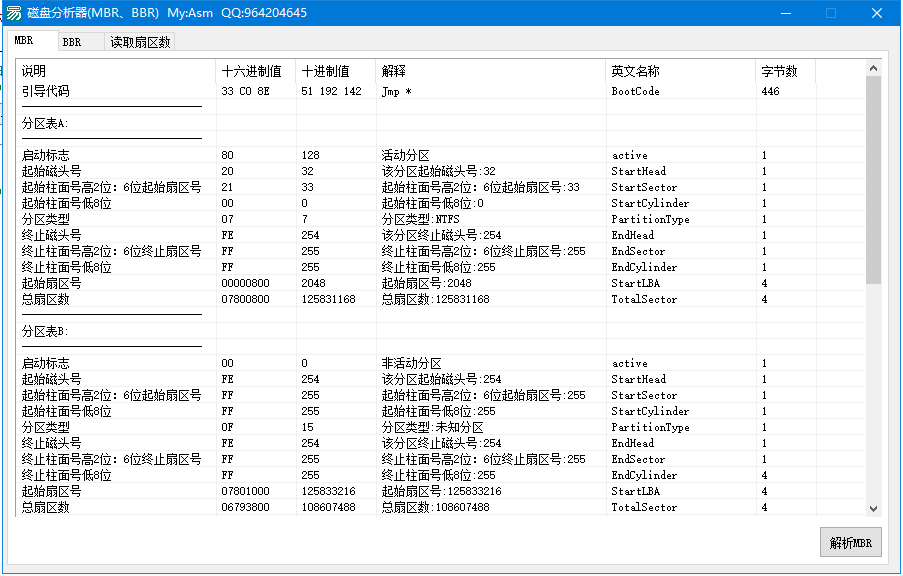
Task: Click the 非活动分区 explanation cell
Action: tap(411, 363)
